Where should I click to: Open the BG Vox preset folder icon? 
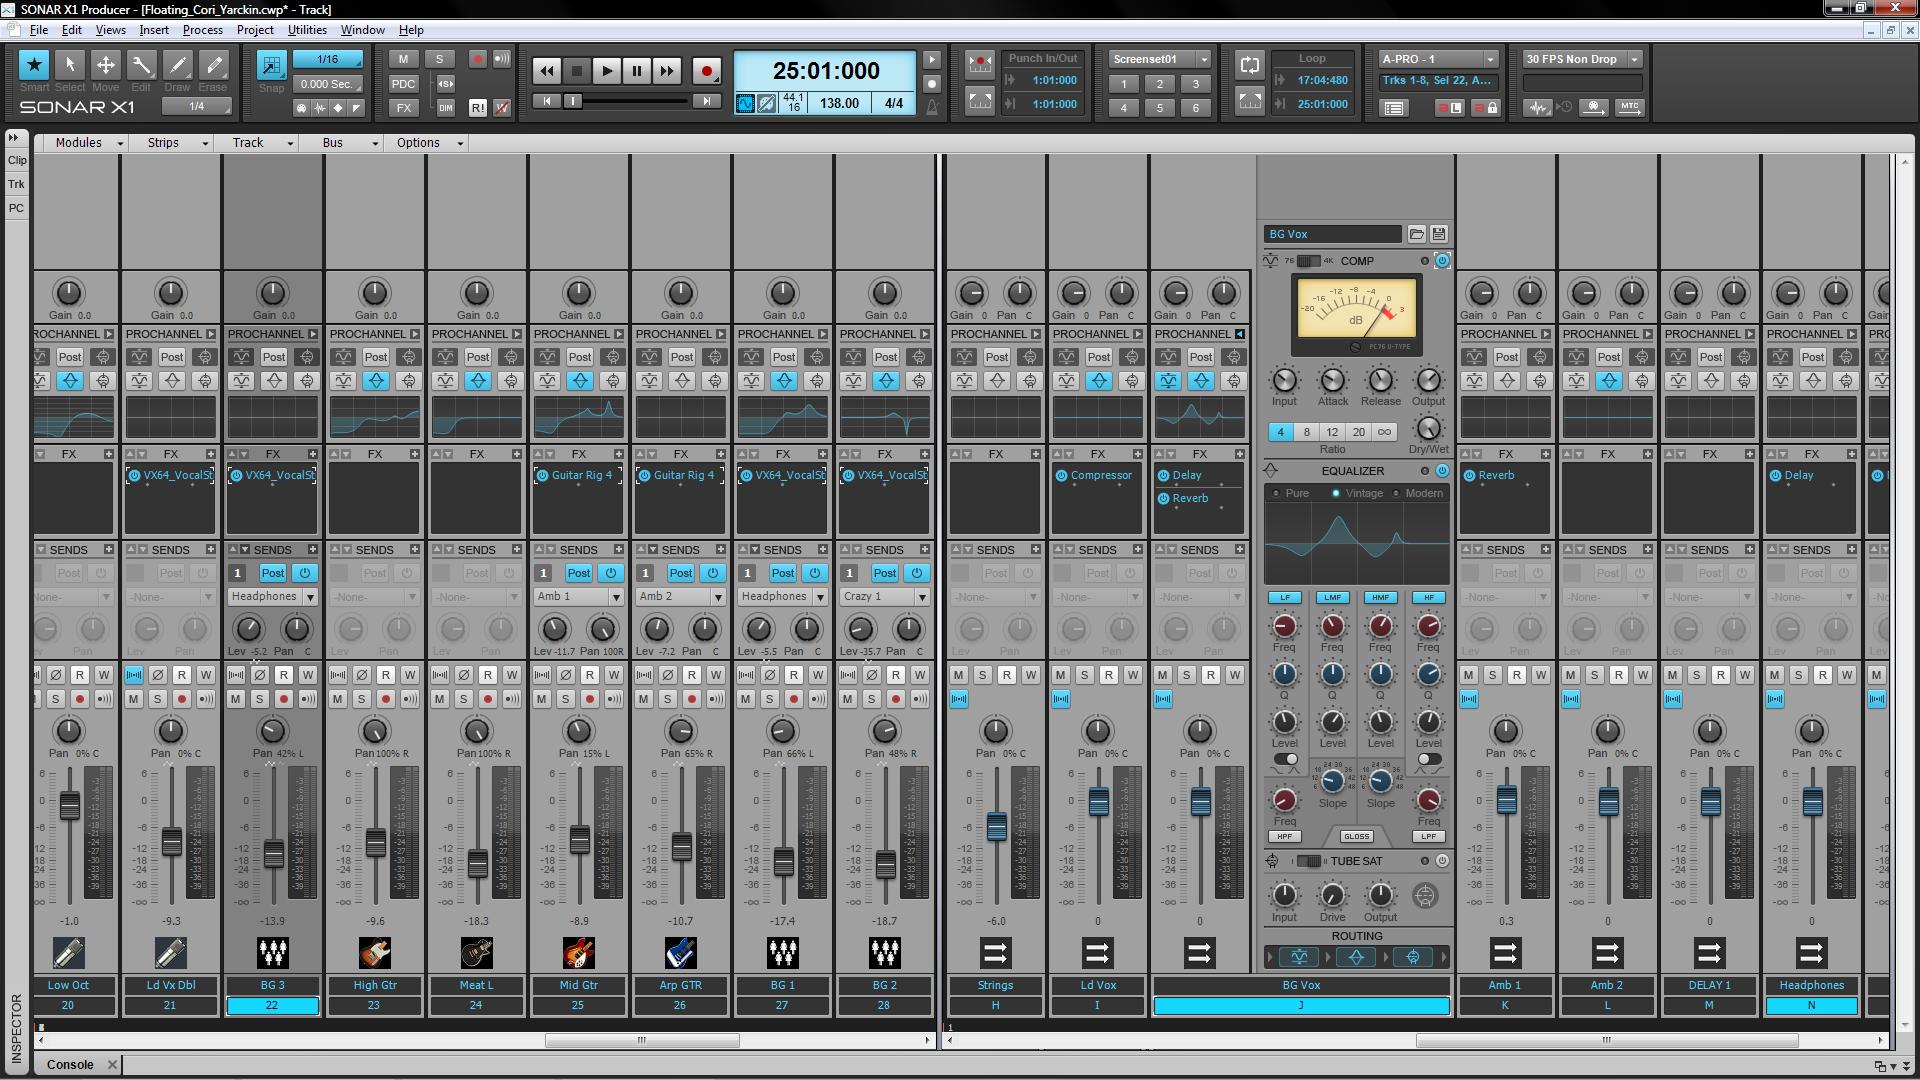pyautogui.click(x=1417, y=234)
